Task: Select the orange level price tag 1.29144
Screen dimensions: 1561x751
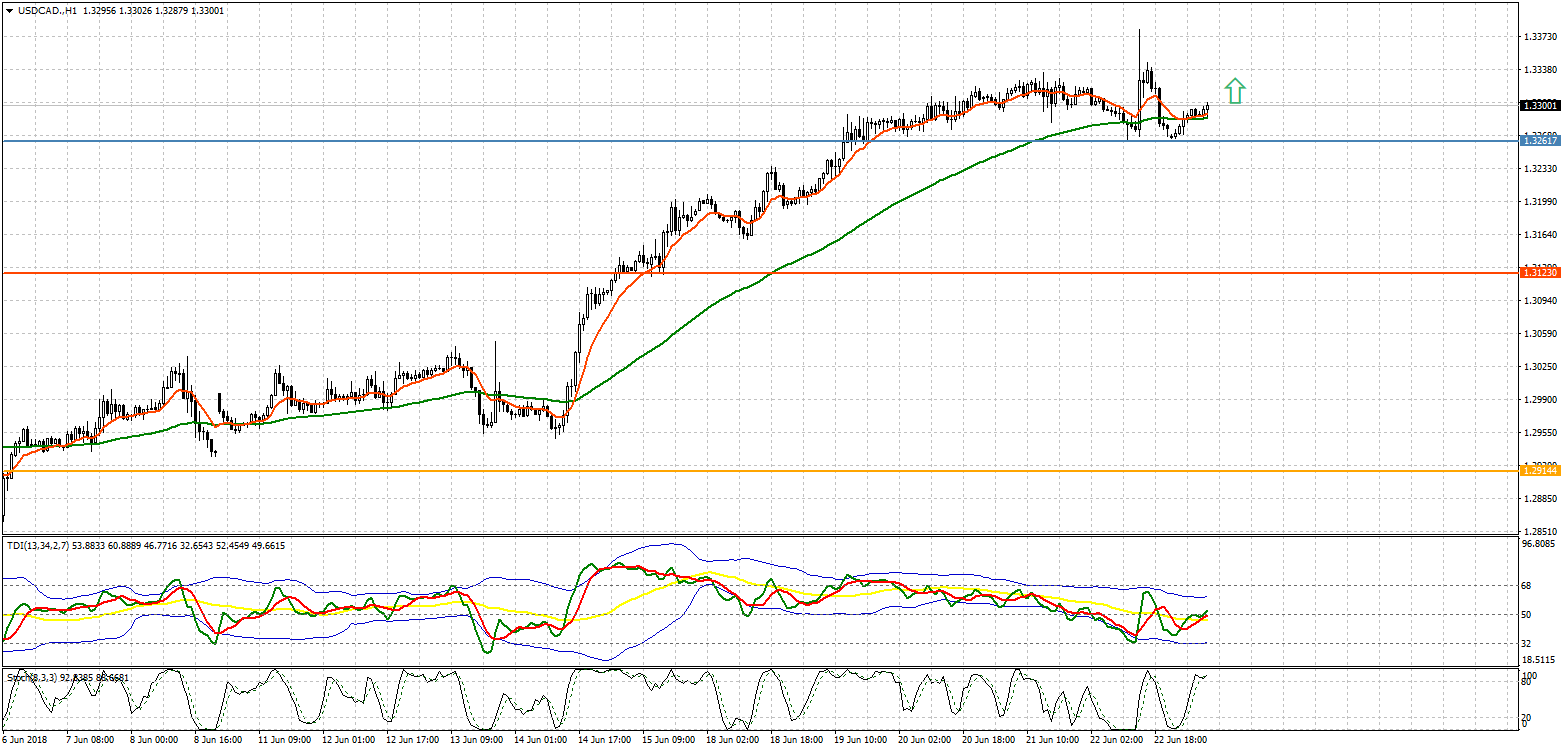Action: (1539, 470)
